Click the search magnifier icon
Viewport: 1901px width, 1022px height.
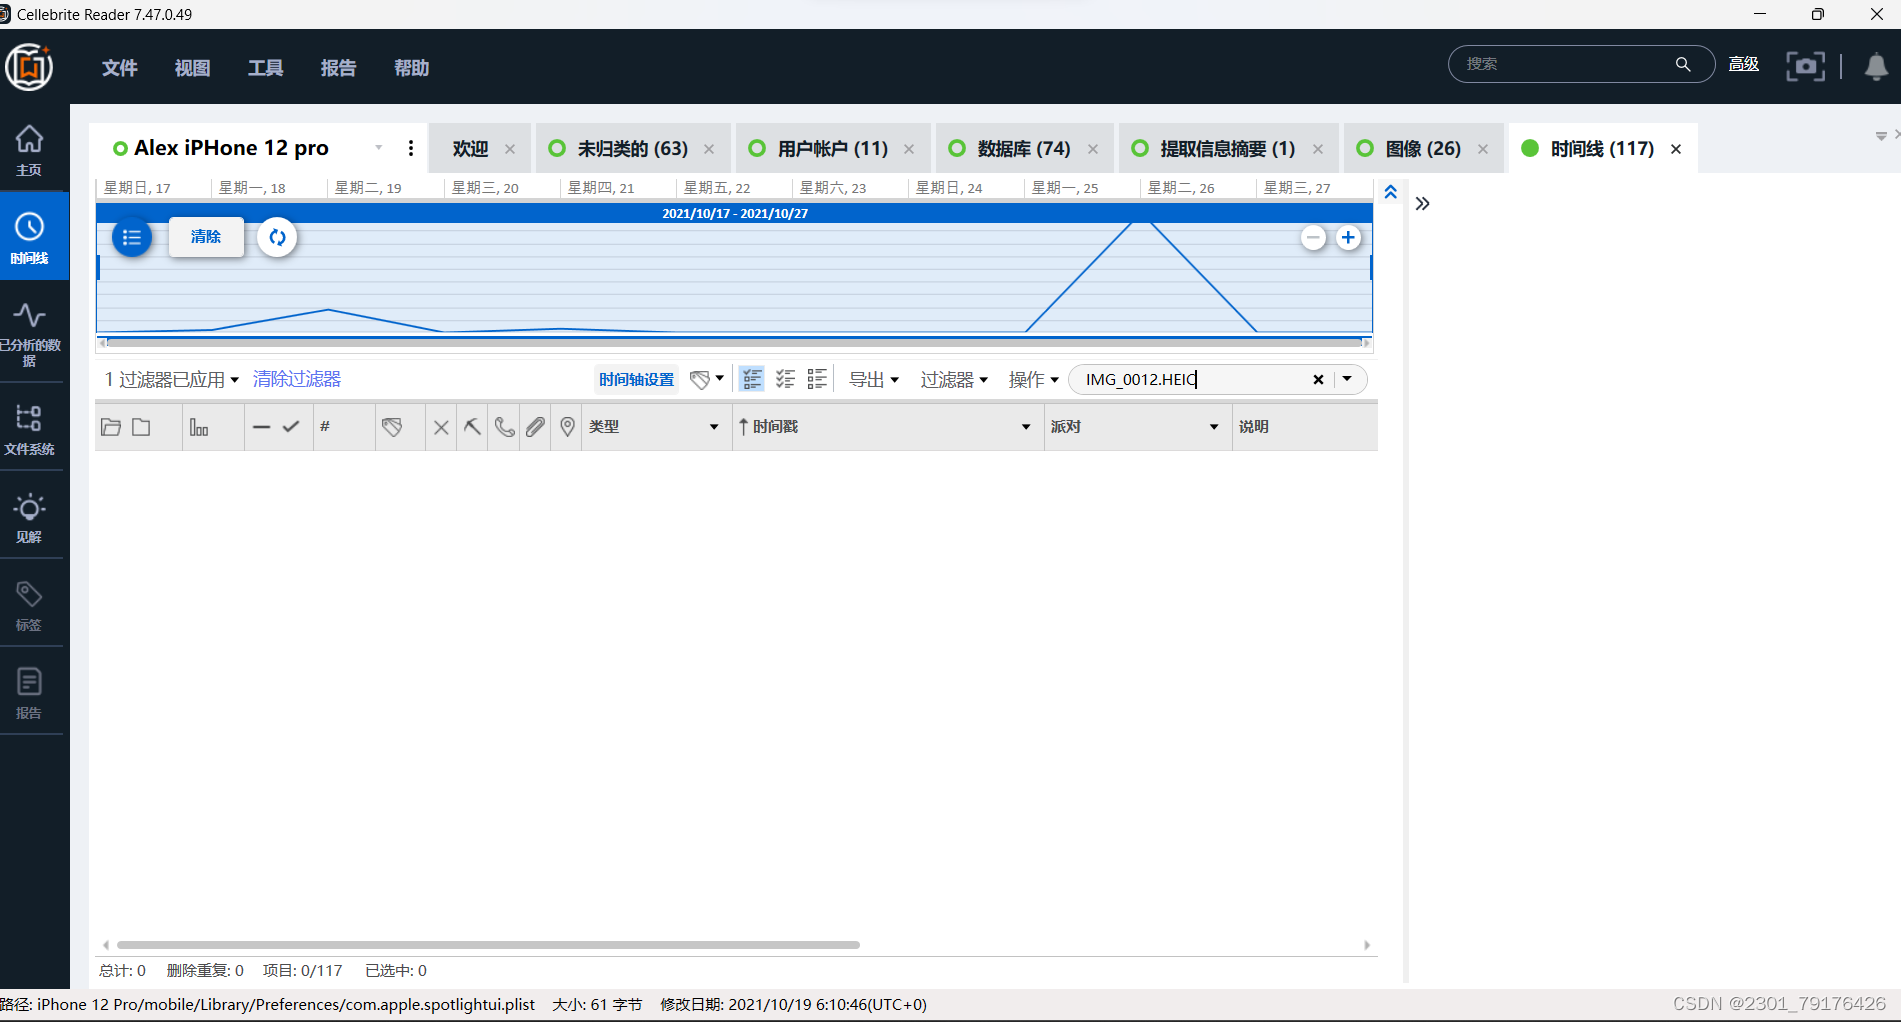[x=1683, y=64]
